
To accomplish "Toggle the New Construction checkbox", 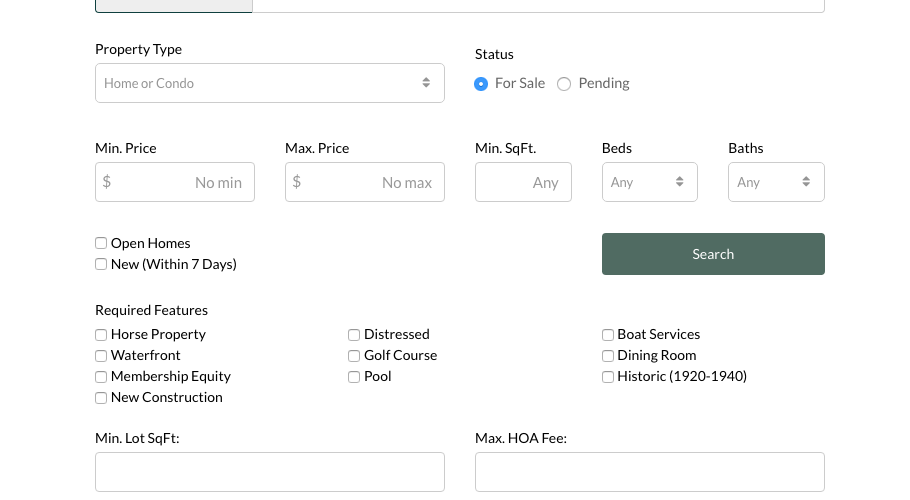I will click(x=101, y=398).
